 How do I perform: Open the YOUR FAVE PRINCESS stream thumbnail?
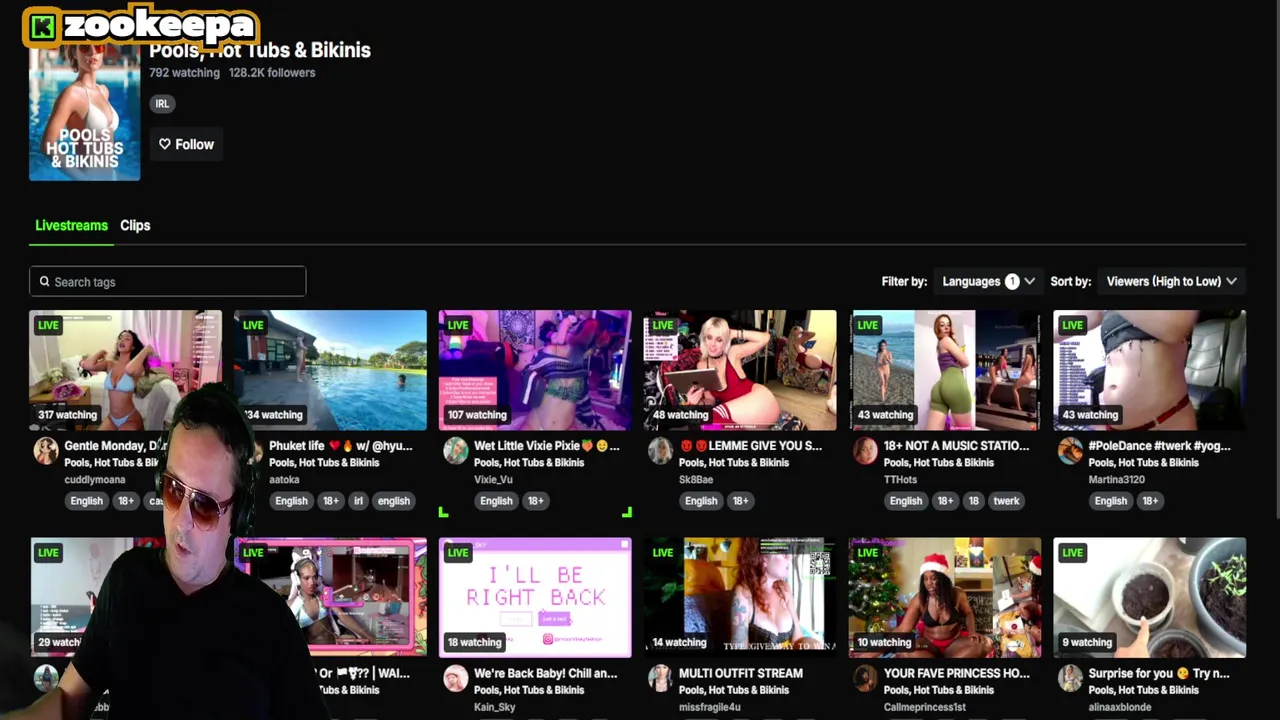[945, 598]
